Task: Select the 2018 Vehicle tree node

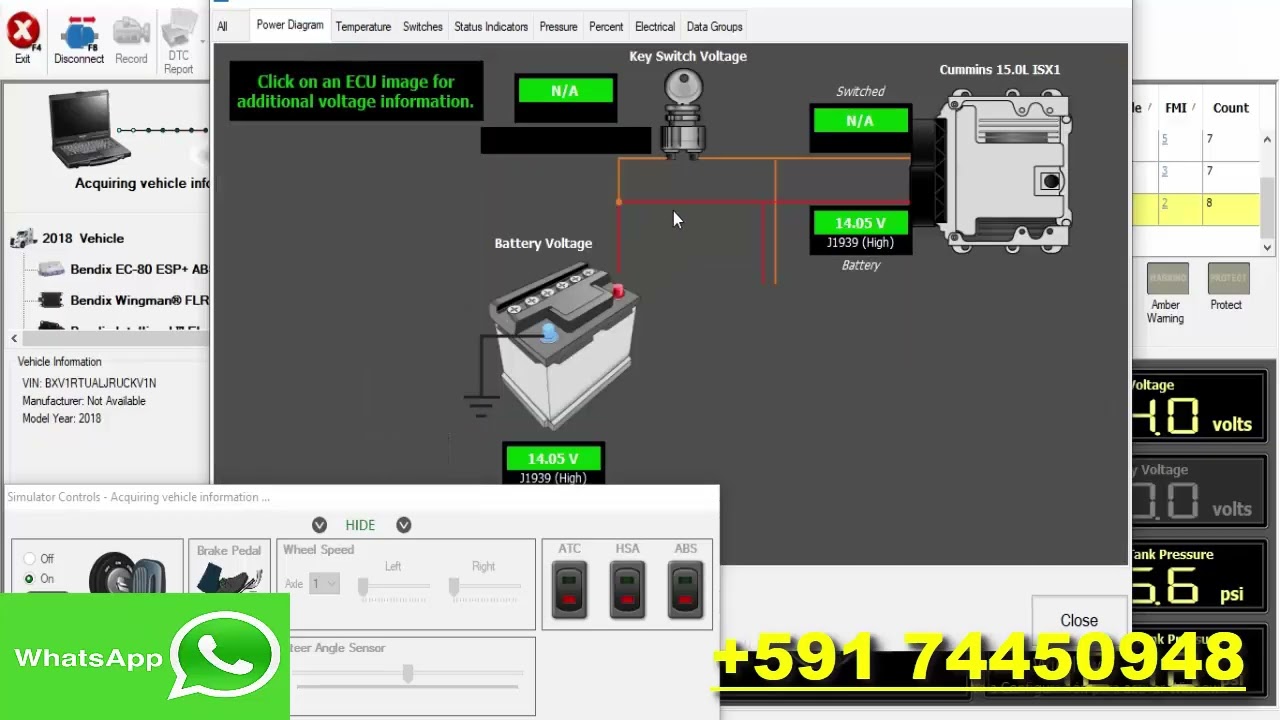Action: (83, 239)
